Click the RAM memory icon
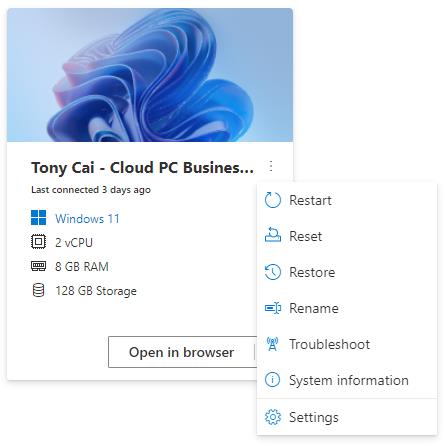445x446 pixels. [38, 266]
